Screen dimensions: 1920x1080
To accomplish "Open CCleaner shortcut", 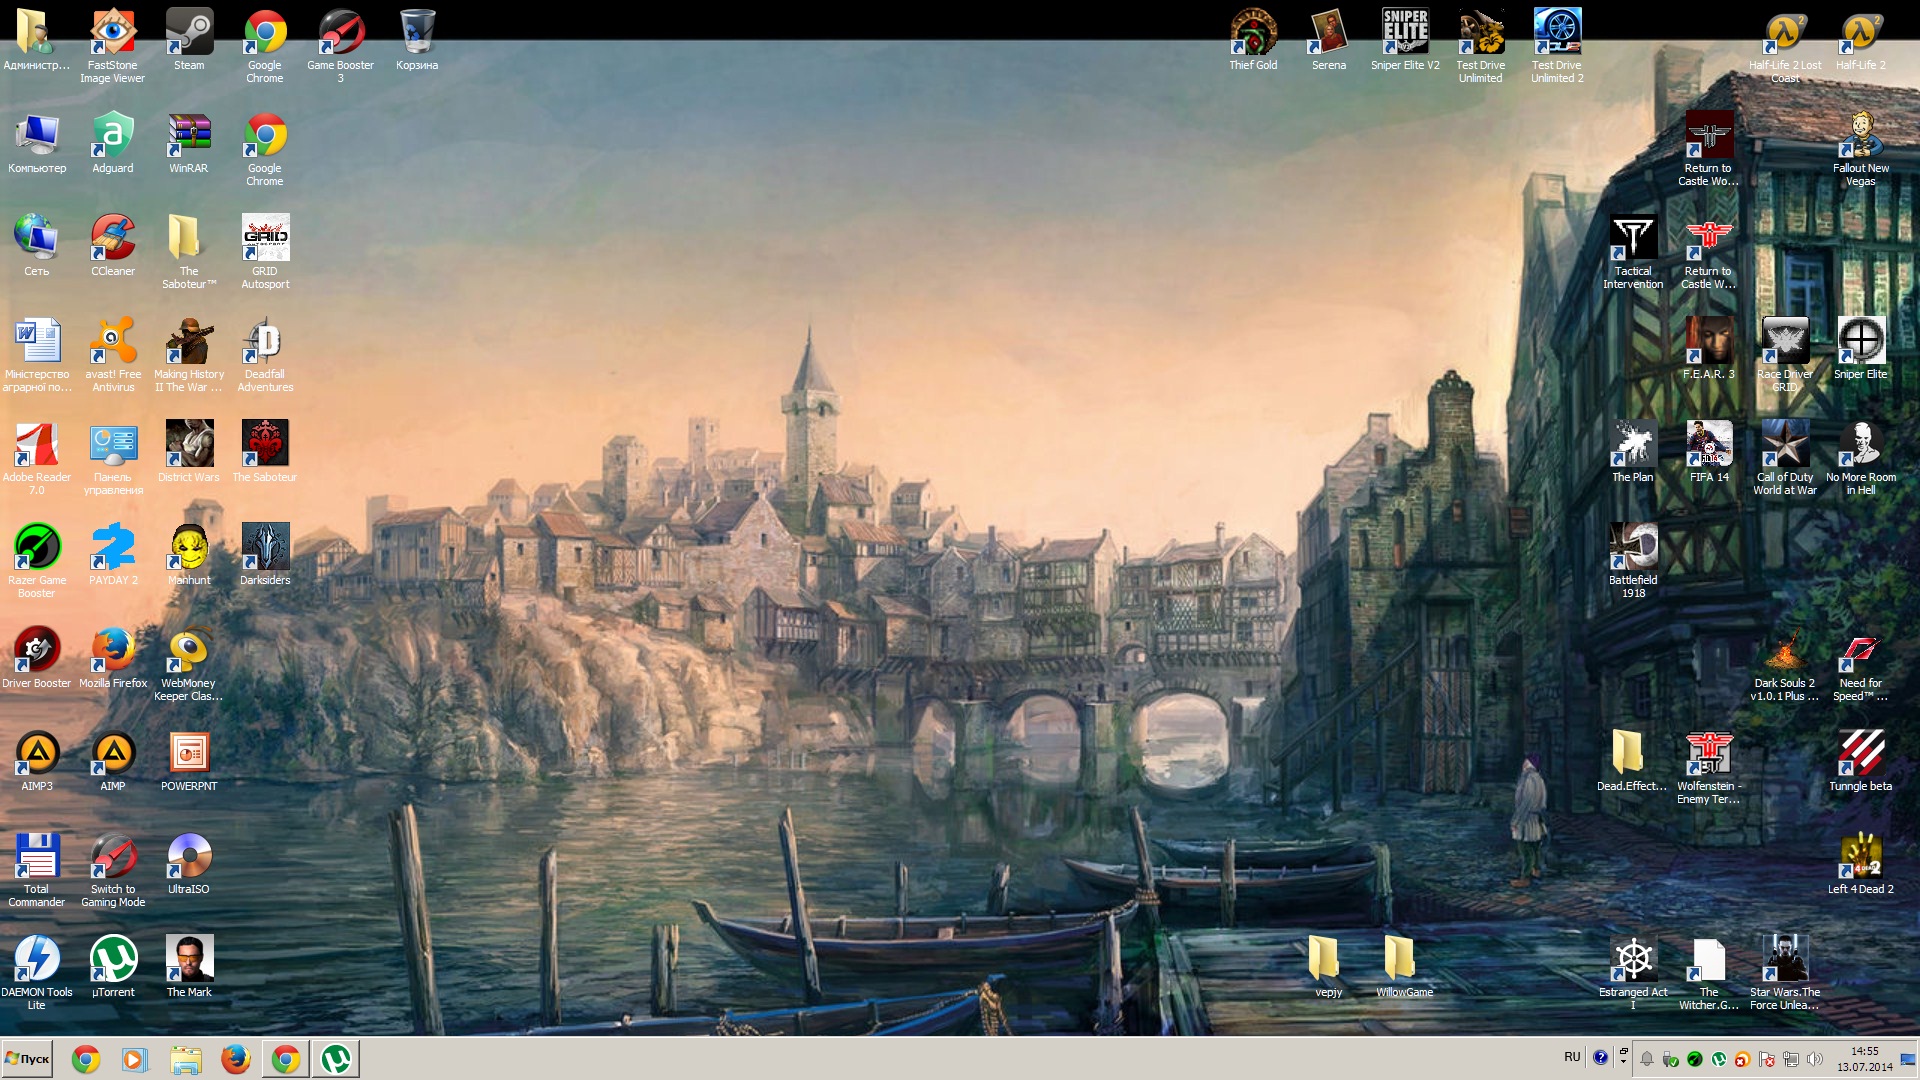I will [x=113, y=246].
